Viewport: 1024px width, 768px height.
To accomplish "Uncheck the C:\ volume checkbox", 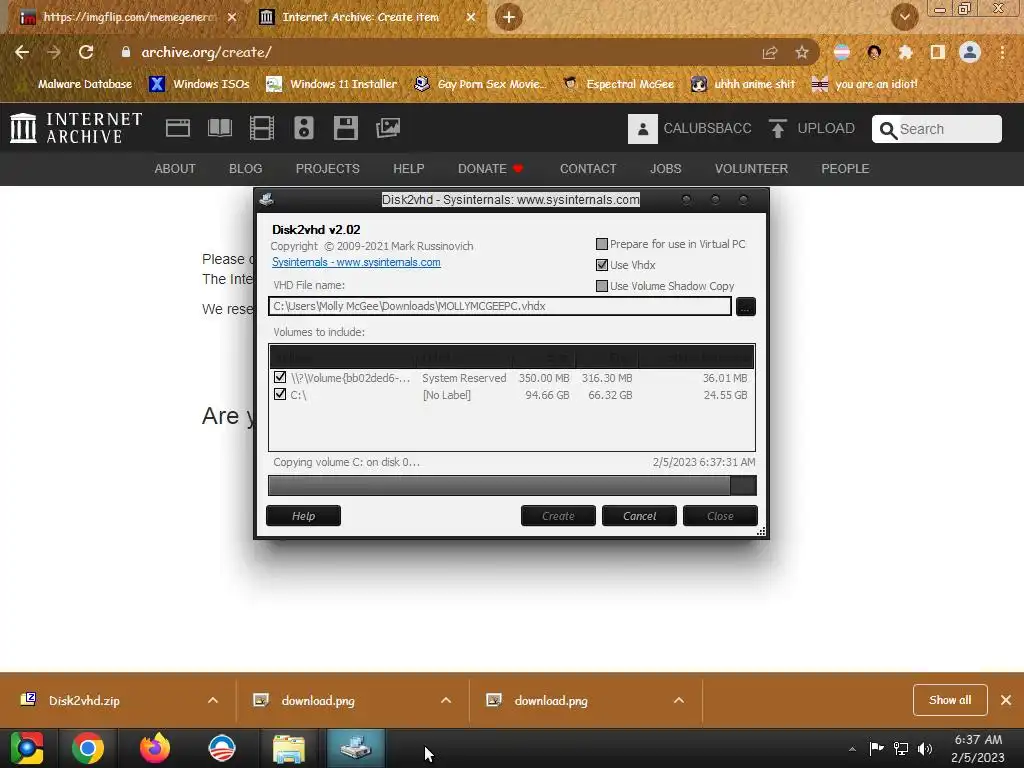I will pos(280,394).
